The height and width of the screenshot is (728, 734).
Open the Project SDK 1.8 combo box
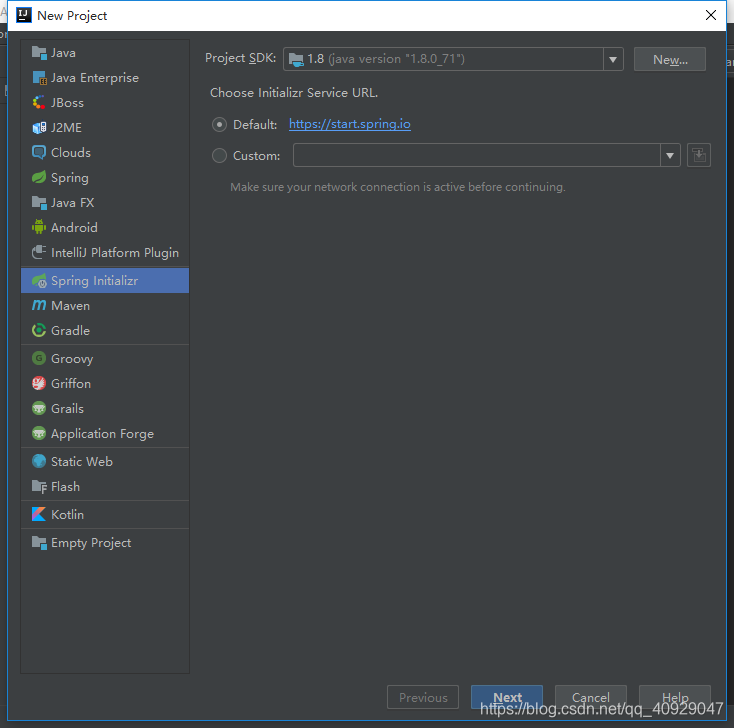point(453,59)
